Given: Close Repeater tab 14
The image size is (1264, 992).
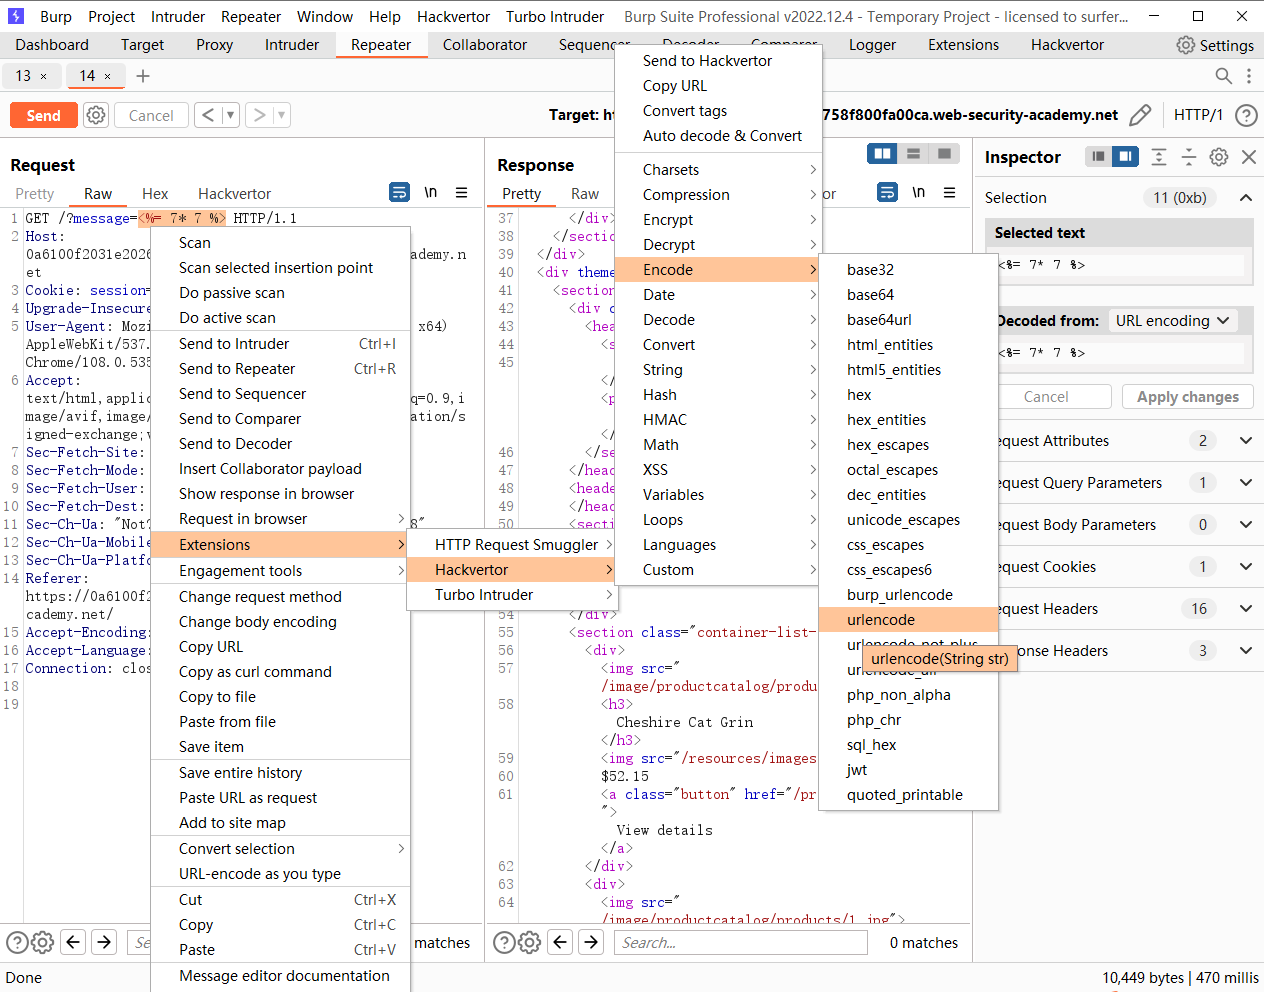Looking at the screenshot, I should (108, 76).
